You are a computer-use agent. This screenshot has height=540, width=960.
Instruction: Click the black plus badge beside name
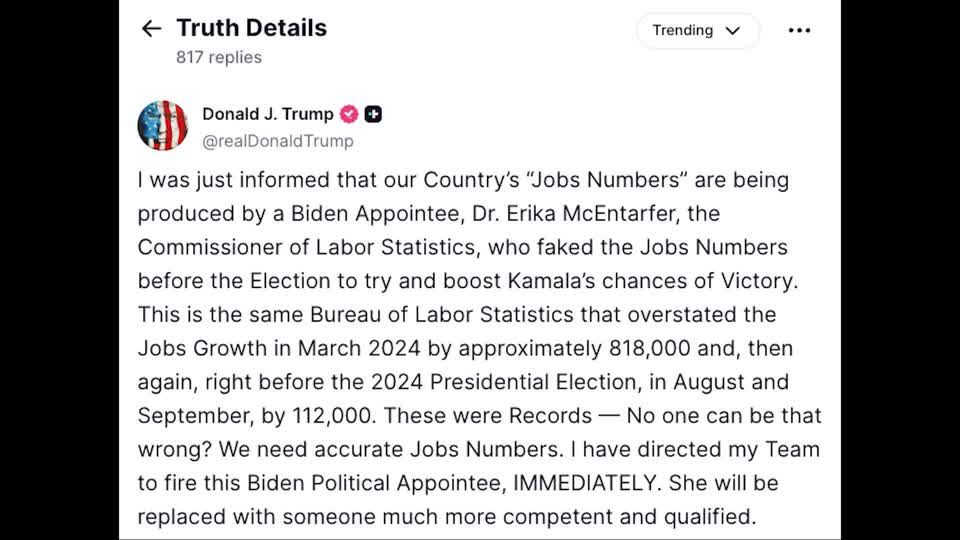point(373,114)
